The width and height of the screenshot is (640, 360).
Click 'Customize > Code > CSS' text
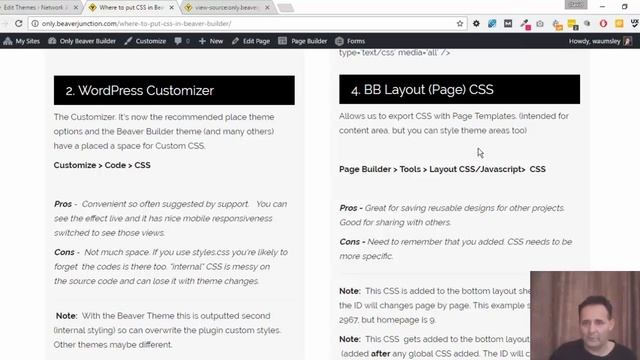pos(102,165)
